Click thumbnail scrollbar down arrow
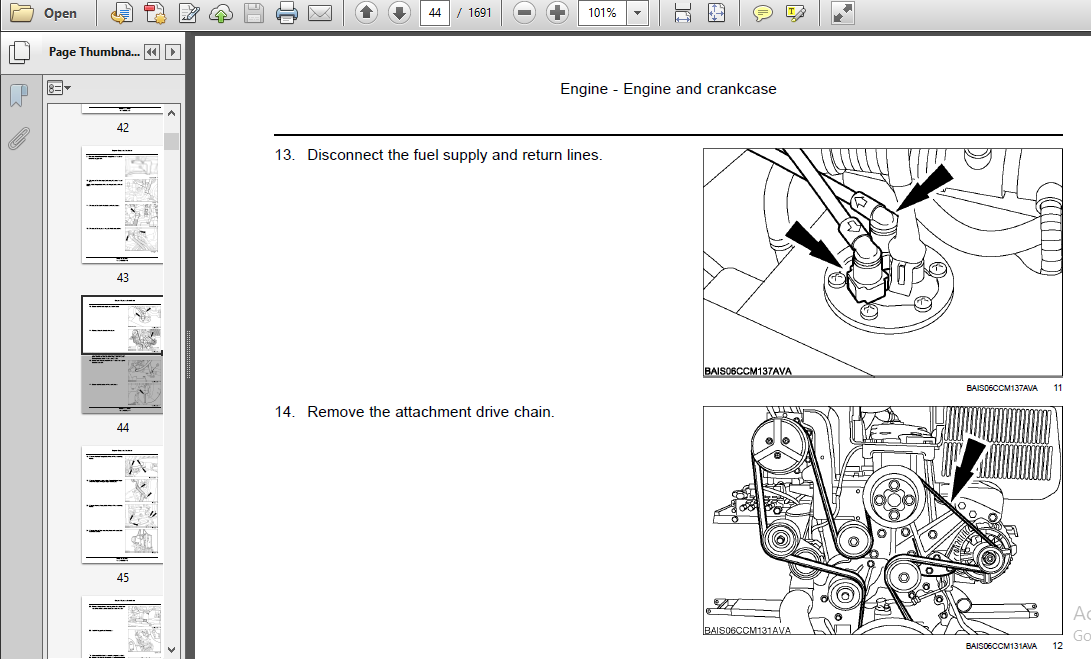The width and height of the screenshot is (1091, 659). 172,650
